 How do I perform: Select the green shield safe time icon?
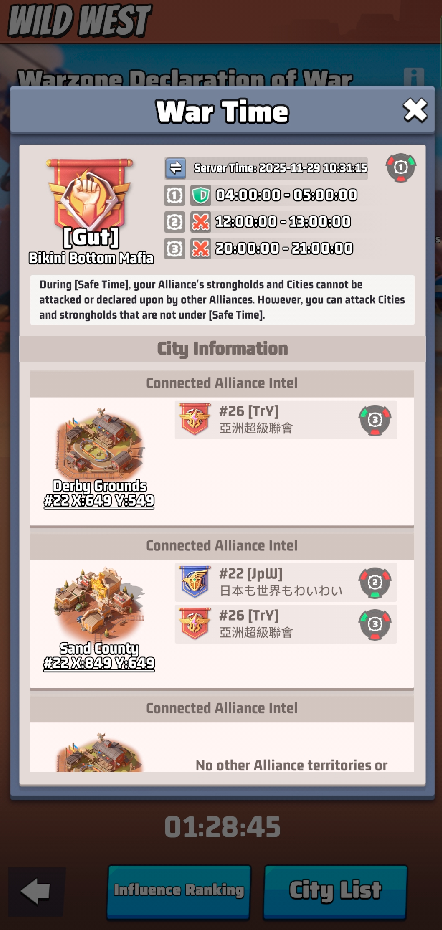pos(201,195)
